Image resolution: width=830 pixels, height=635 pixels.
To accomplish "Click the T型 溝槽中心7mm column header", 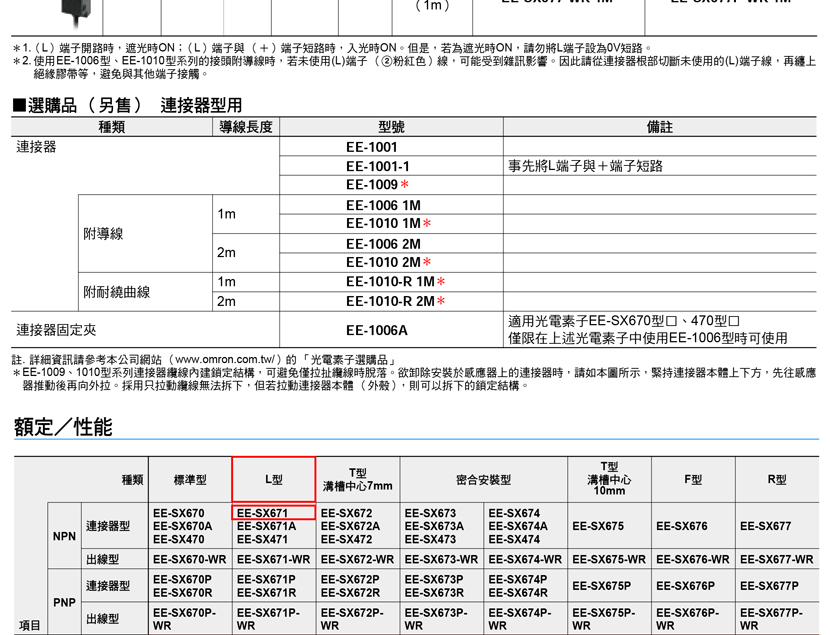I will click(358, 479).
